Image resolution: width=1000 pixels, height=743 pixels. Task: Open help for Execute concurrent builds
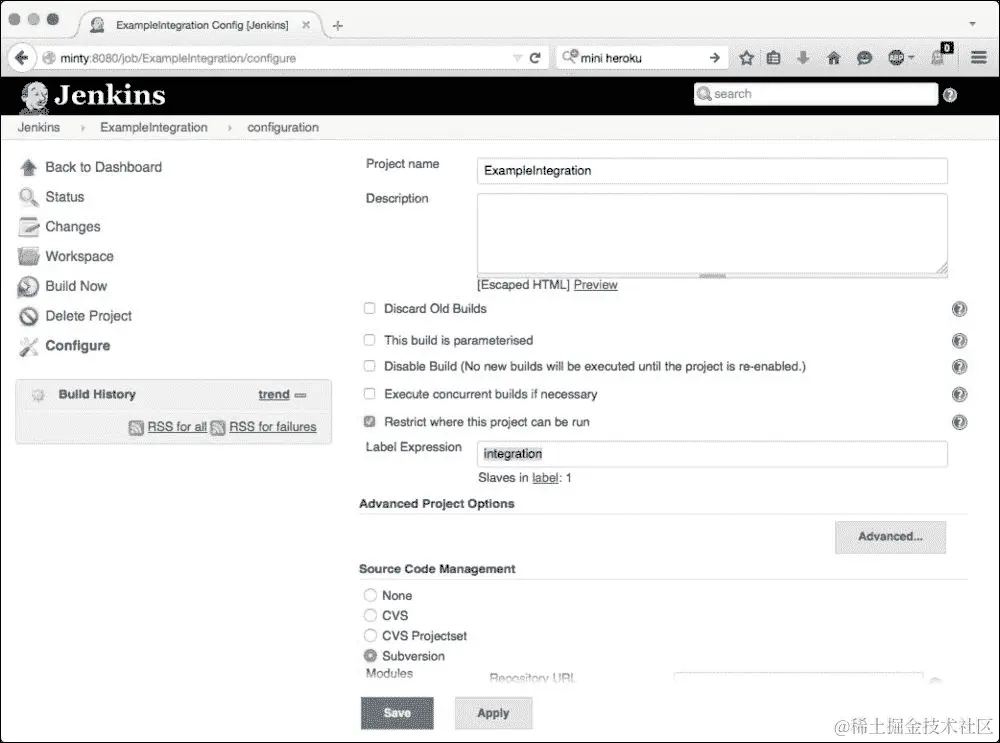click(959, 394)
